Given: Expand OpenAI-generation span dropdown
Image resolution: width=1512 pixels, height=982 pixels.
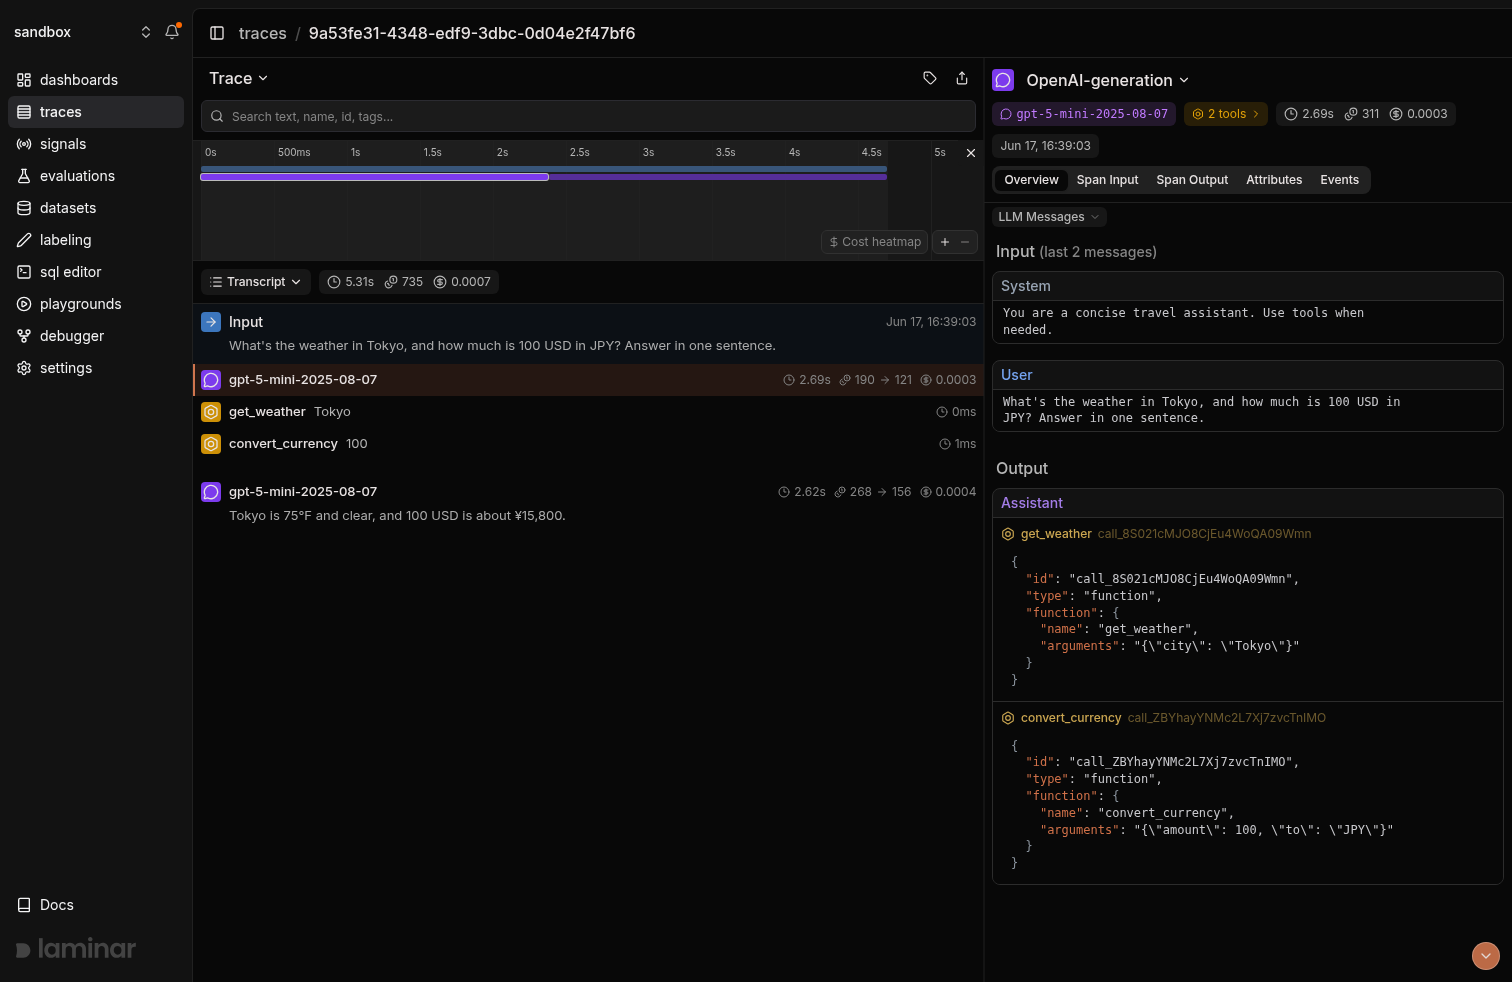Looking at the screenshot, I should pos(1107,80).
